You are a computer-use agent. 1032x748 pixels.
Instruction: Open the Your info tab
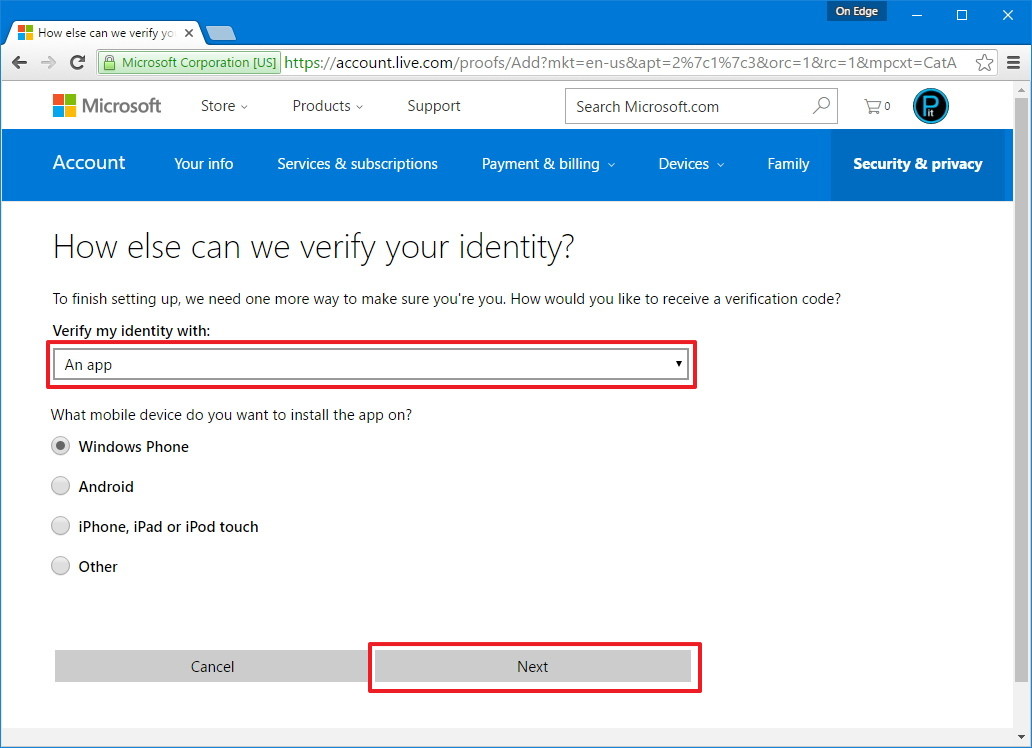coord(203,164)
